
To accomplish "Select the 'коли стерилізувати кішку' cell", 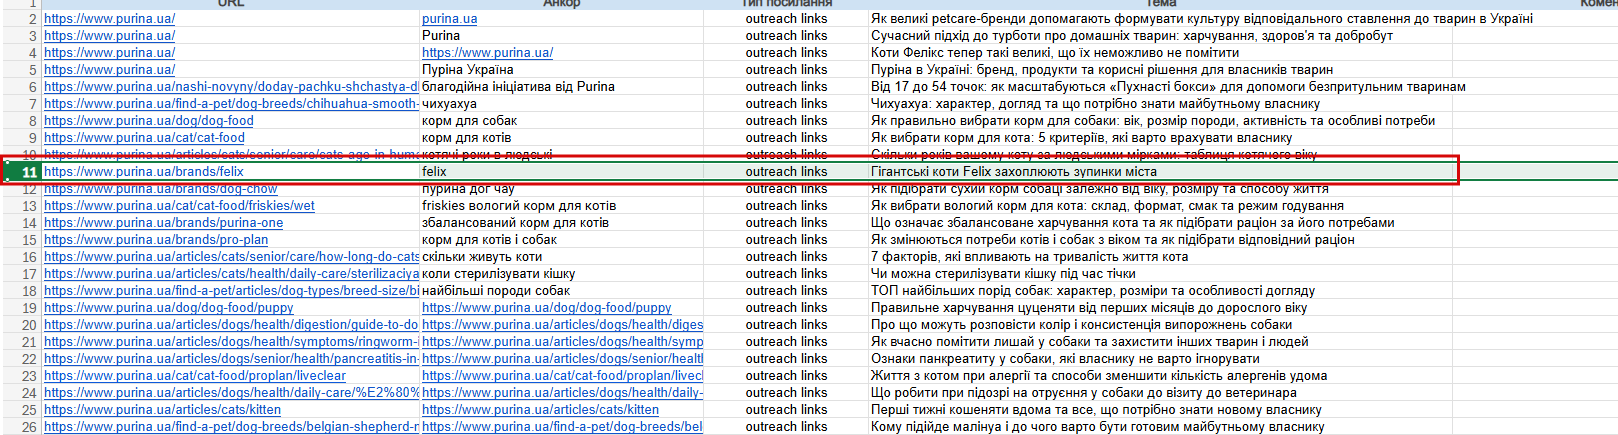I will point(561,274).
